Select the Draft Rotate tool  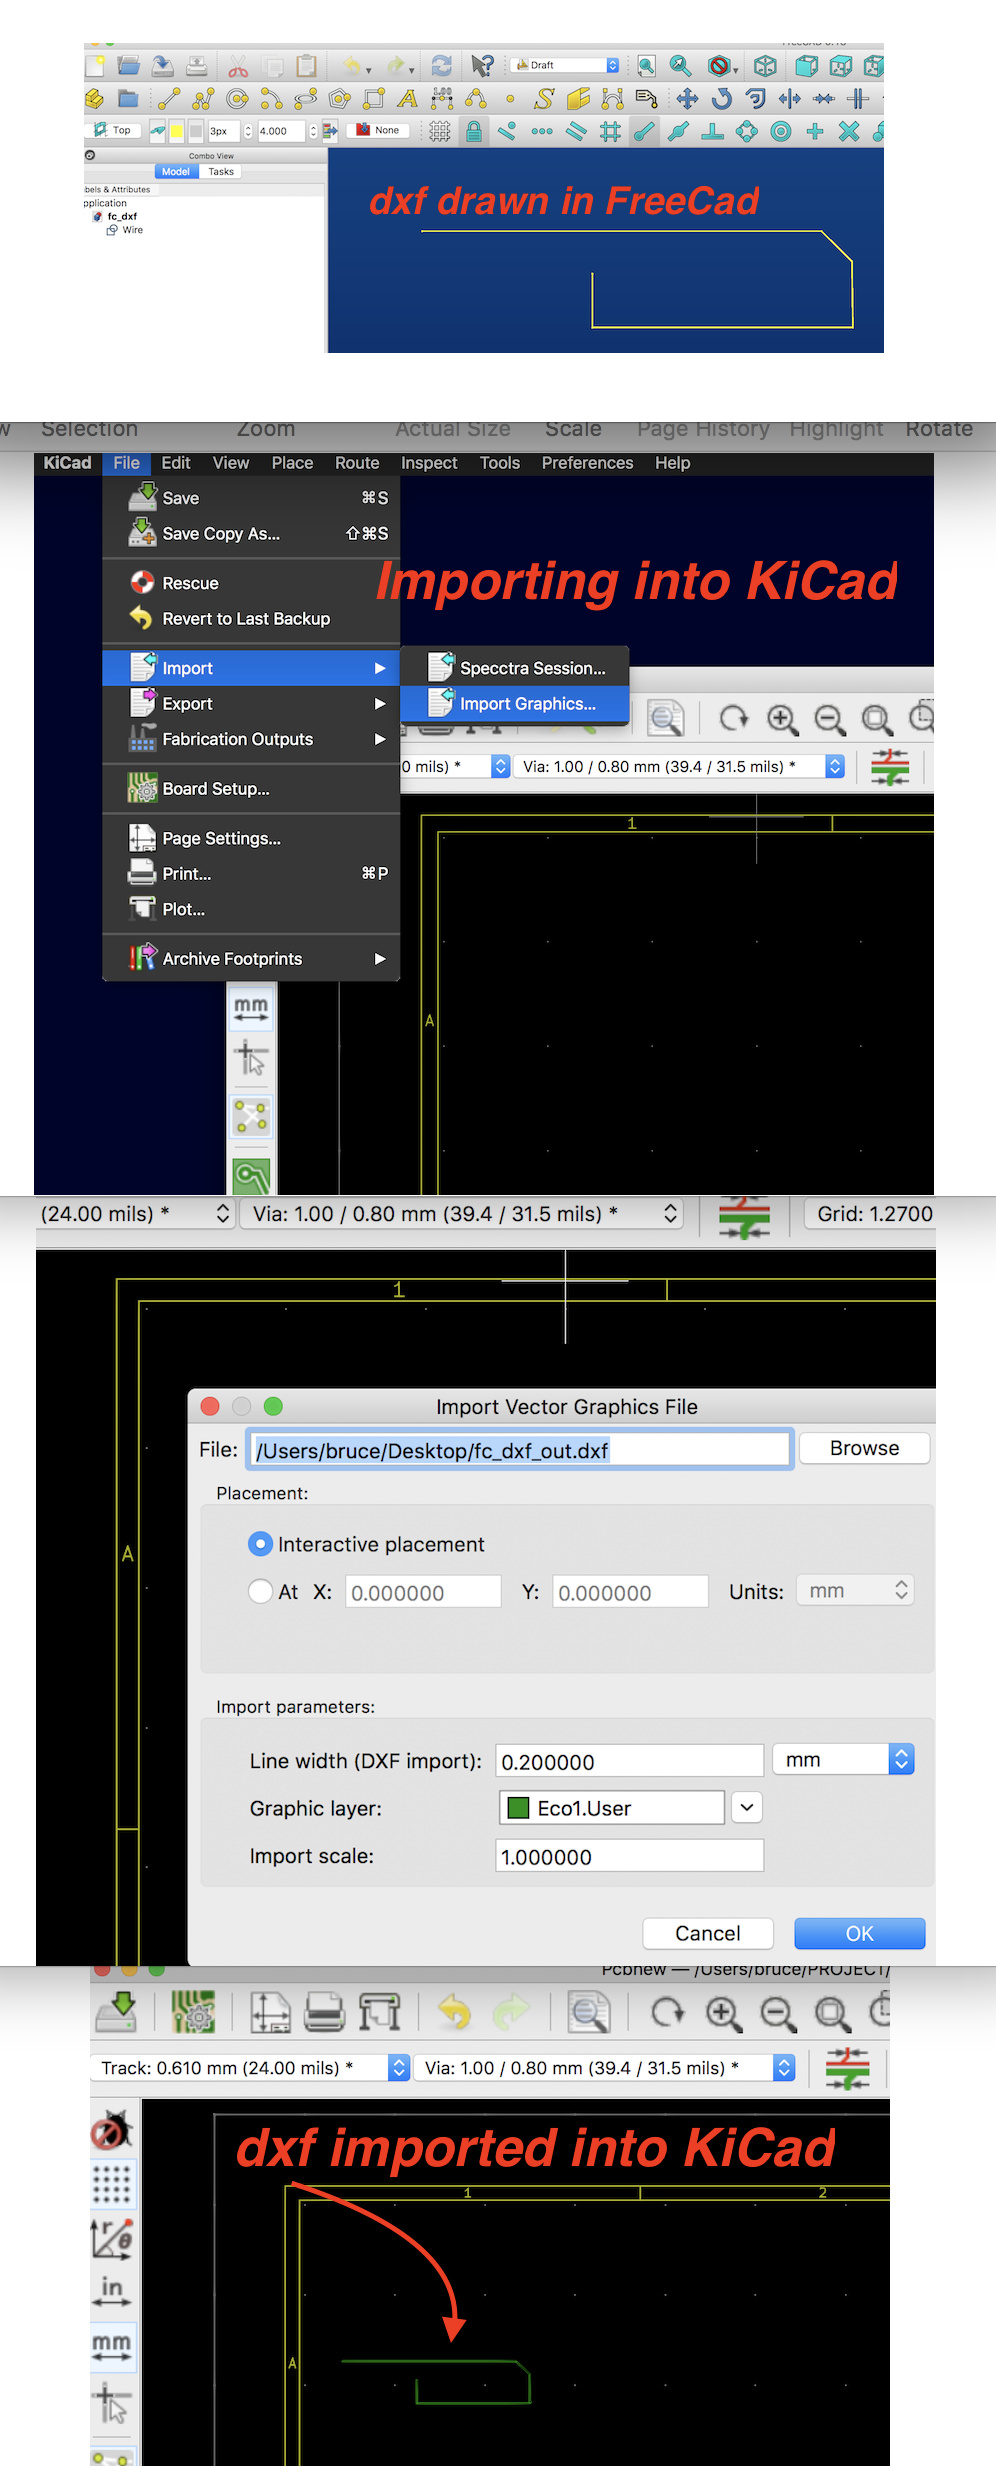point(721,99)
